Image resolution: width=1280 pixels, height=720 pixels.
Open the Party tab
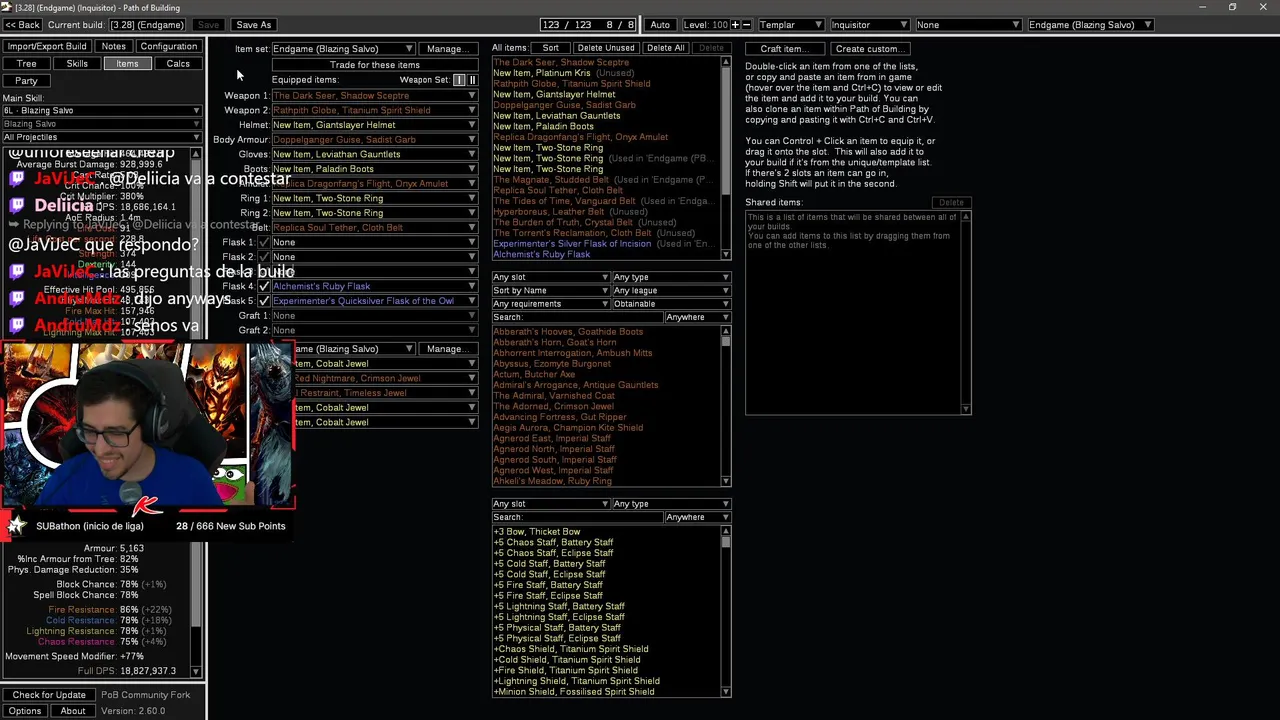click(x=26, y=81)
